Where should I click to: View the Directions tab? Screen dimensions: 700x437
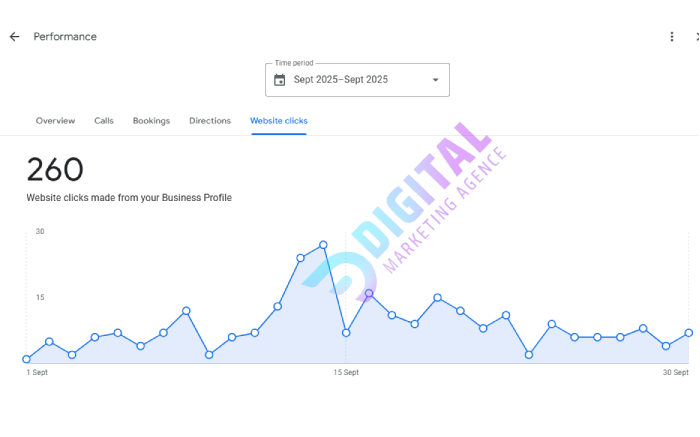210,121
